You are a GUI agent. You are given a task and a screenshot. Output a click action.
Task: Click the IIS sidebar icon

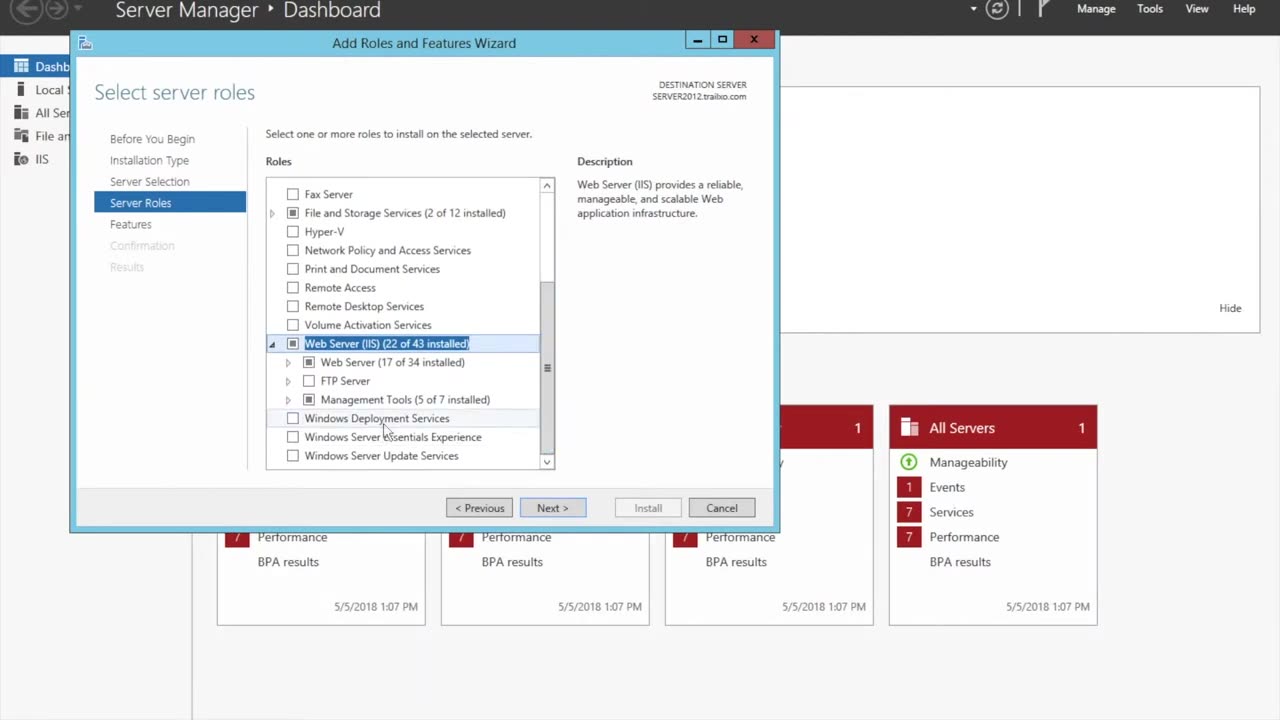point(21,159)
